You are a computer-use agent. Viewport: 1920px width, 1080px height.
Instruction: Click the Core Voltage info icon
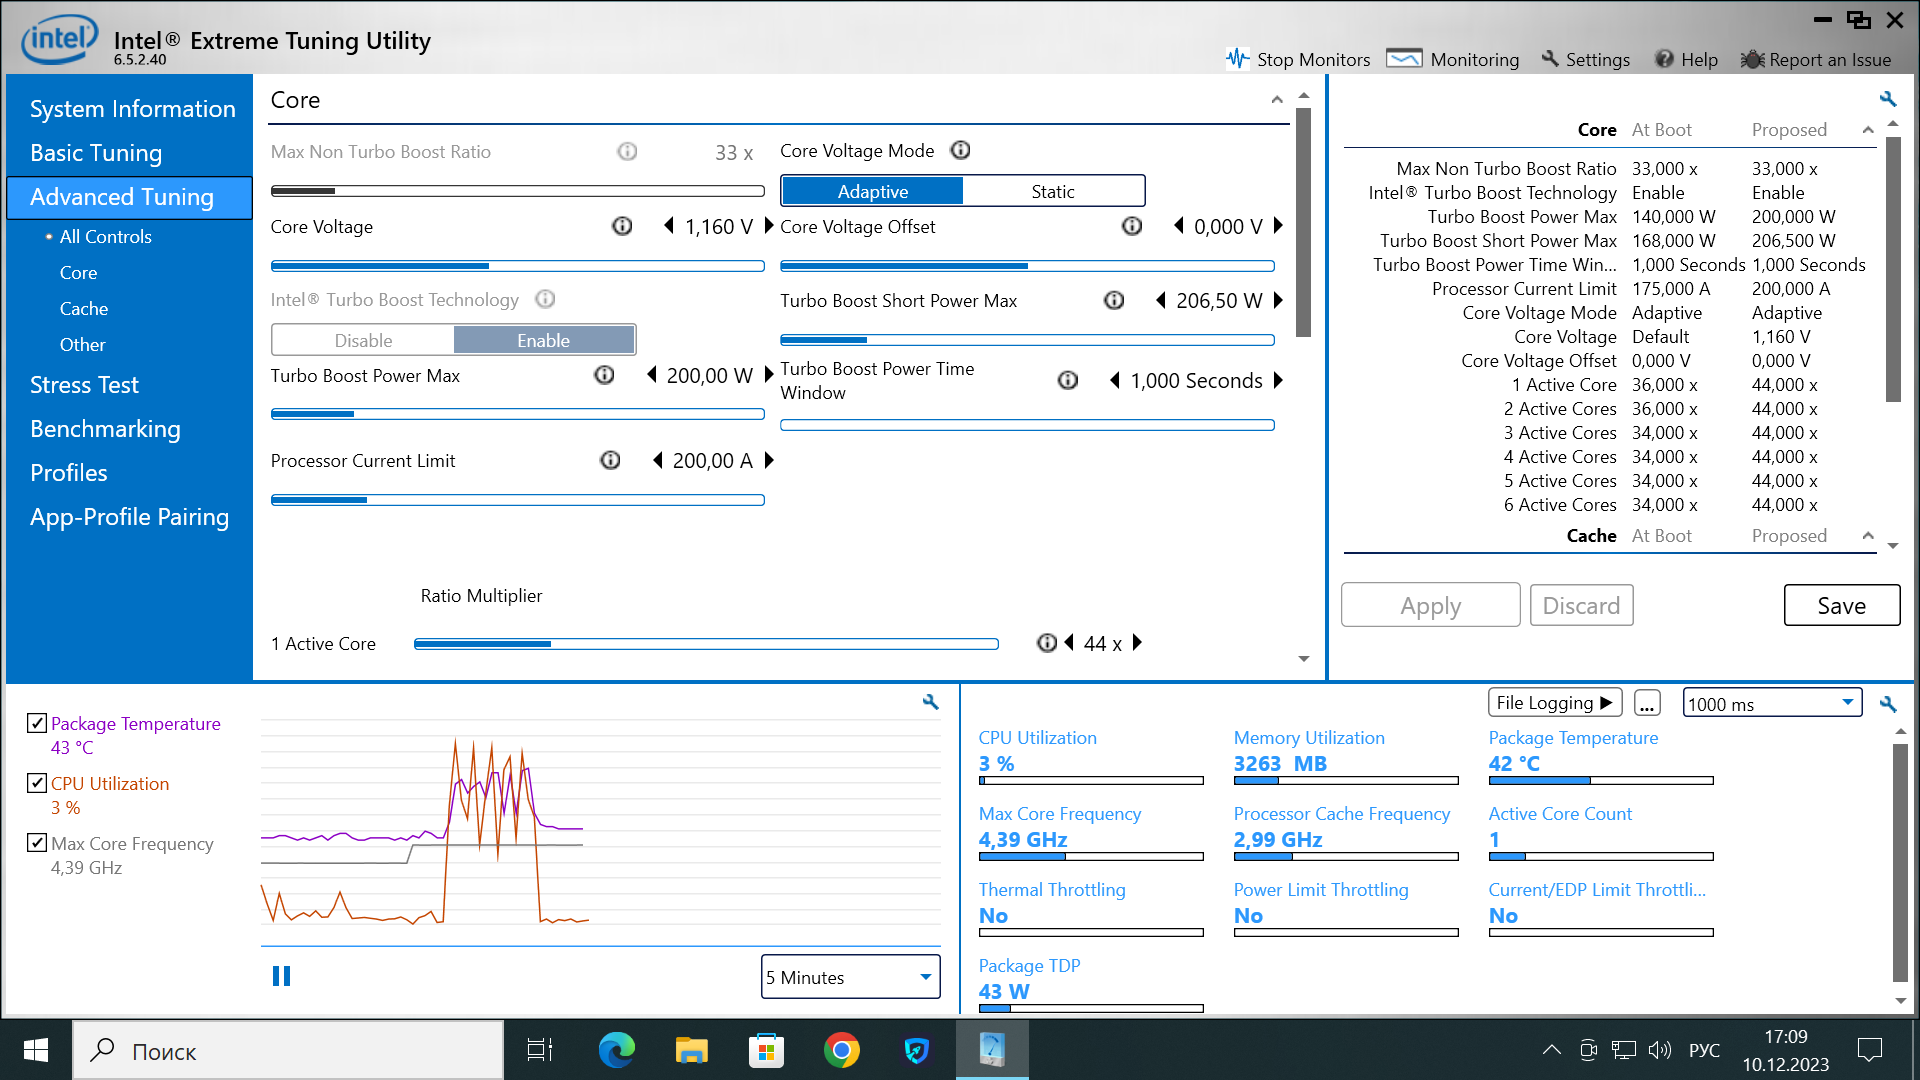pos(622,226)
